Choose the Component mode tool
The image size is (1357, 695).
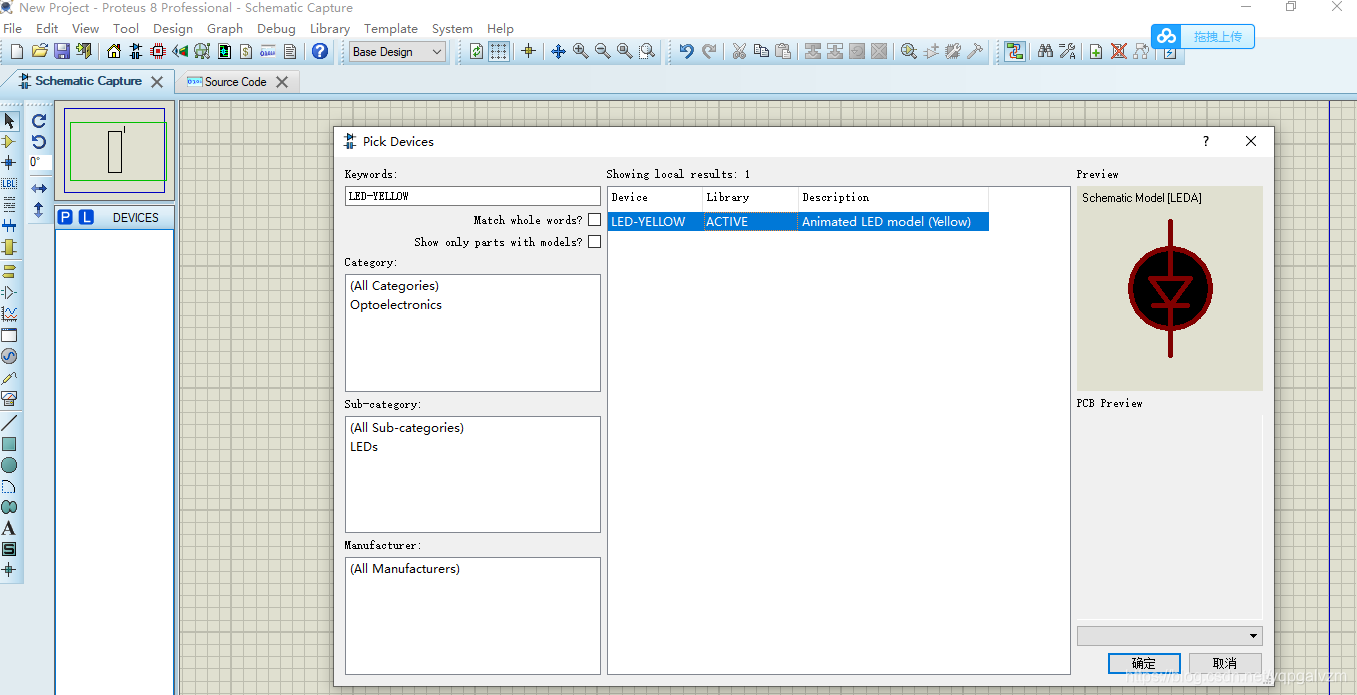(x=9, y=142)
